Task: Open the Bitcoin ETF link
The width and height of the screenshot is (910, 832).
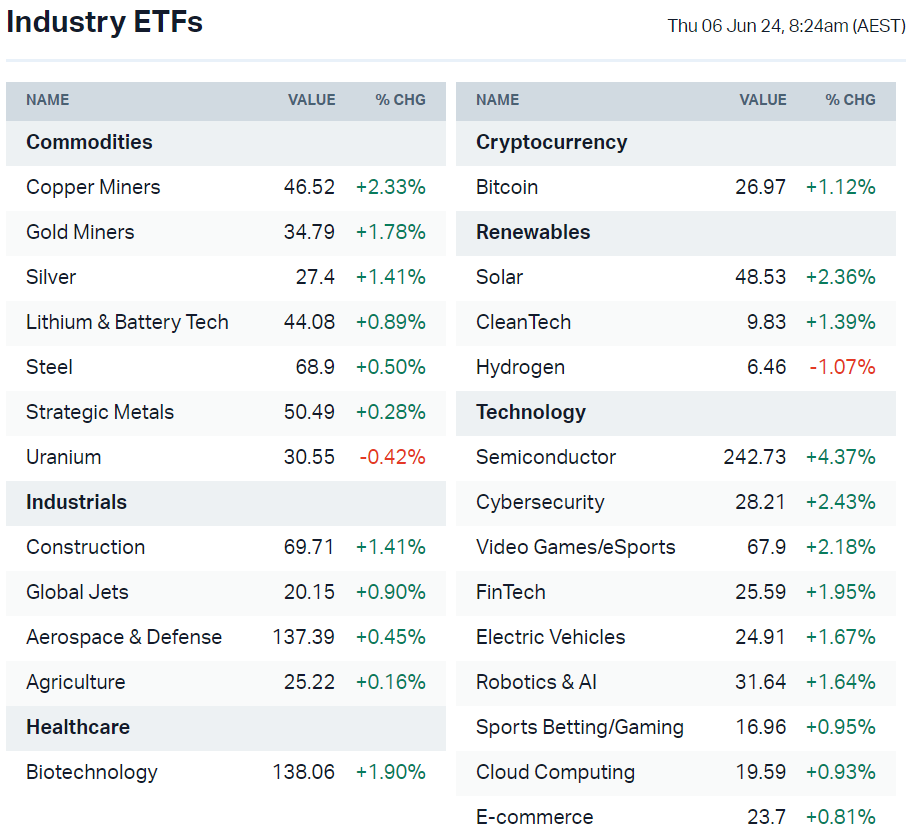Action: click(x=507, y=187)
